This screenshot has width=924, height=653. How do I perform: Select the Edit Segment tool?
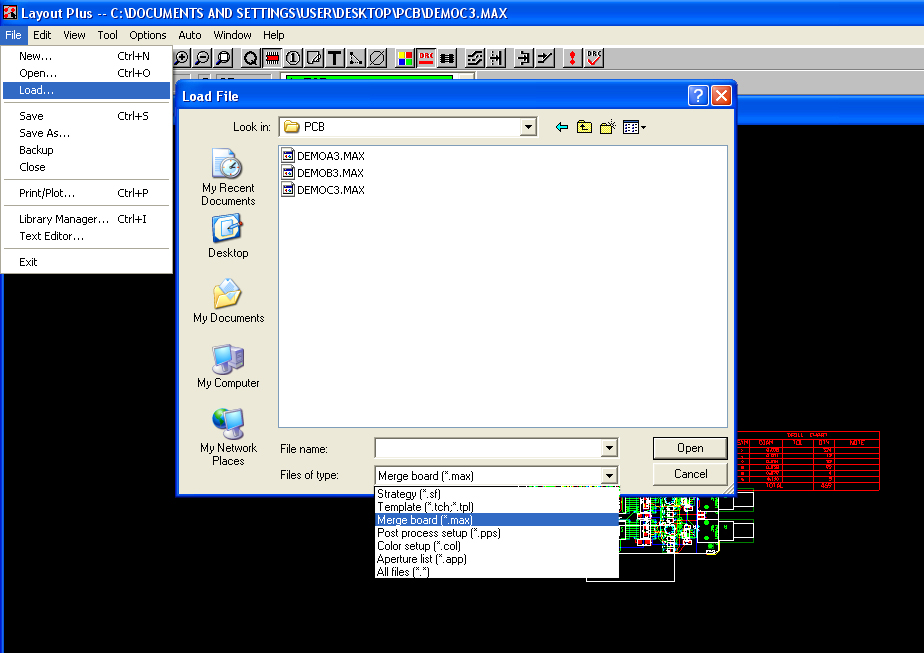[523, 58]
